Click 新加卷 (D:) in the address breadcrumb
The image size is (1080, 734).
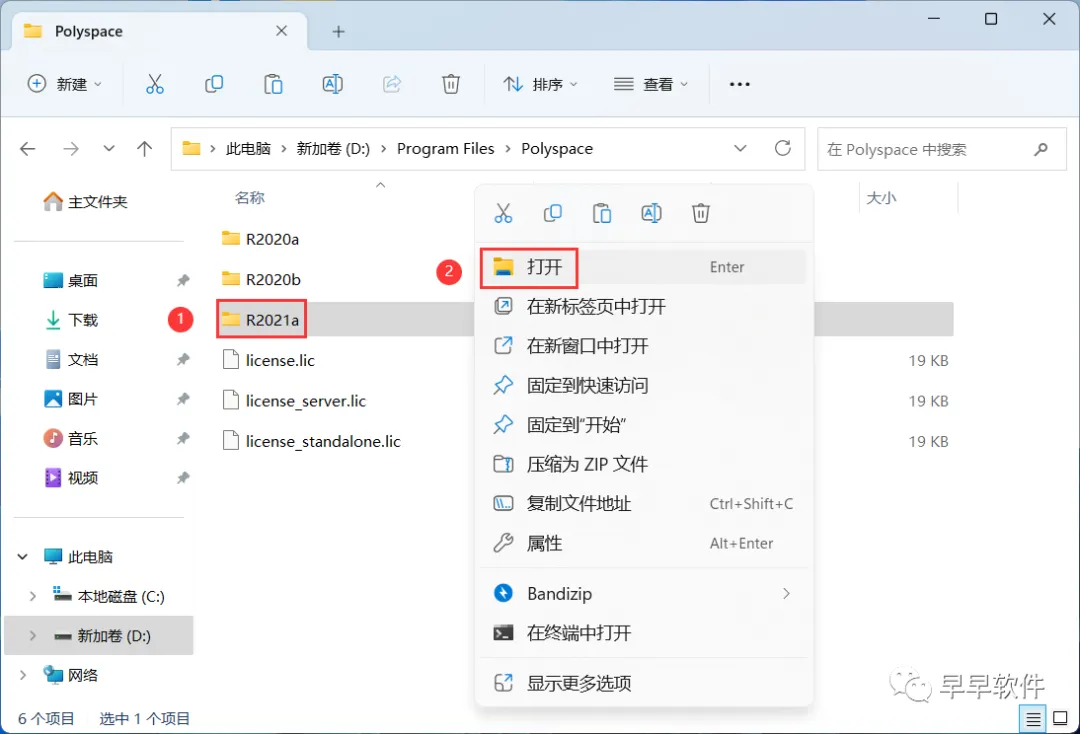click(x=333, y=149)
